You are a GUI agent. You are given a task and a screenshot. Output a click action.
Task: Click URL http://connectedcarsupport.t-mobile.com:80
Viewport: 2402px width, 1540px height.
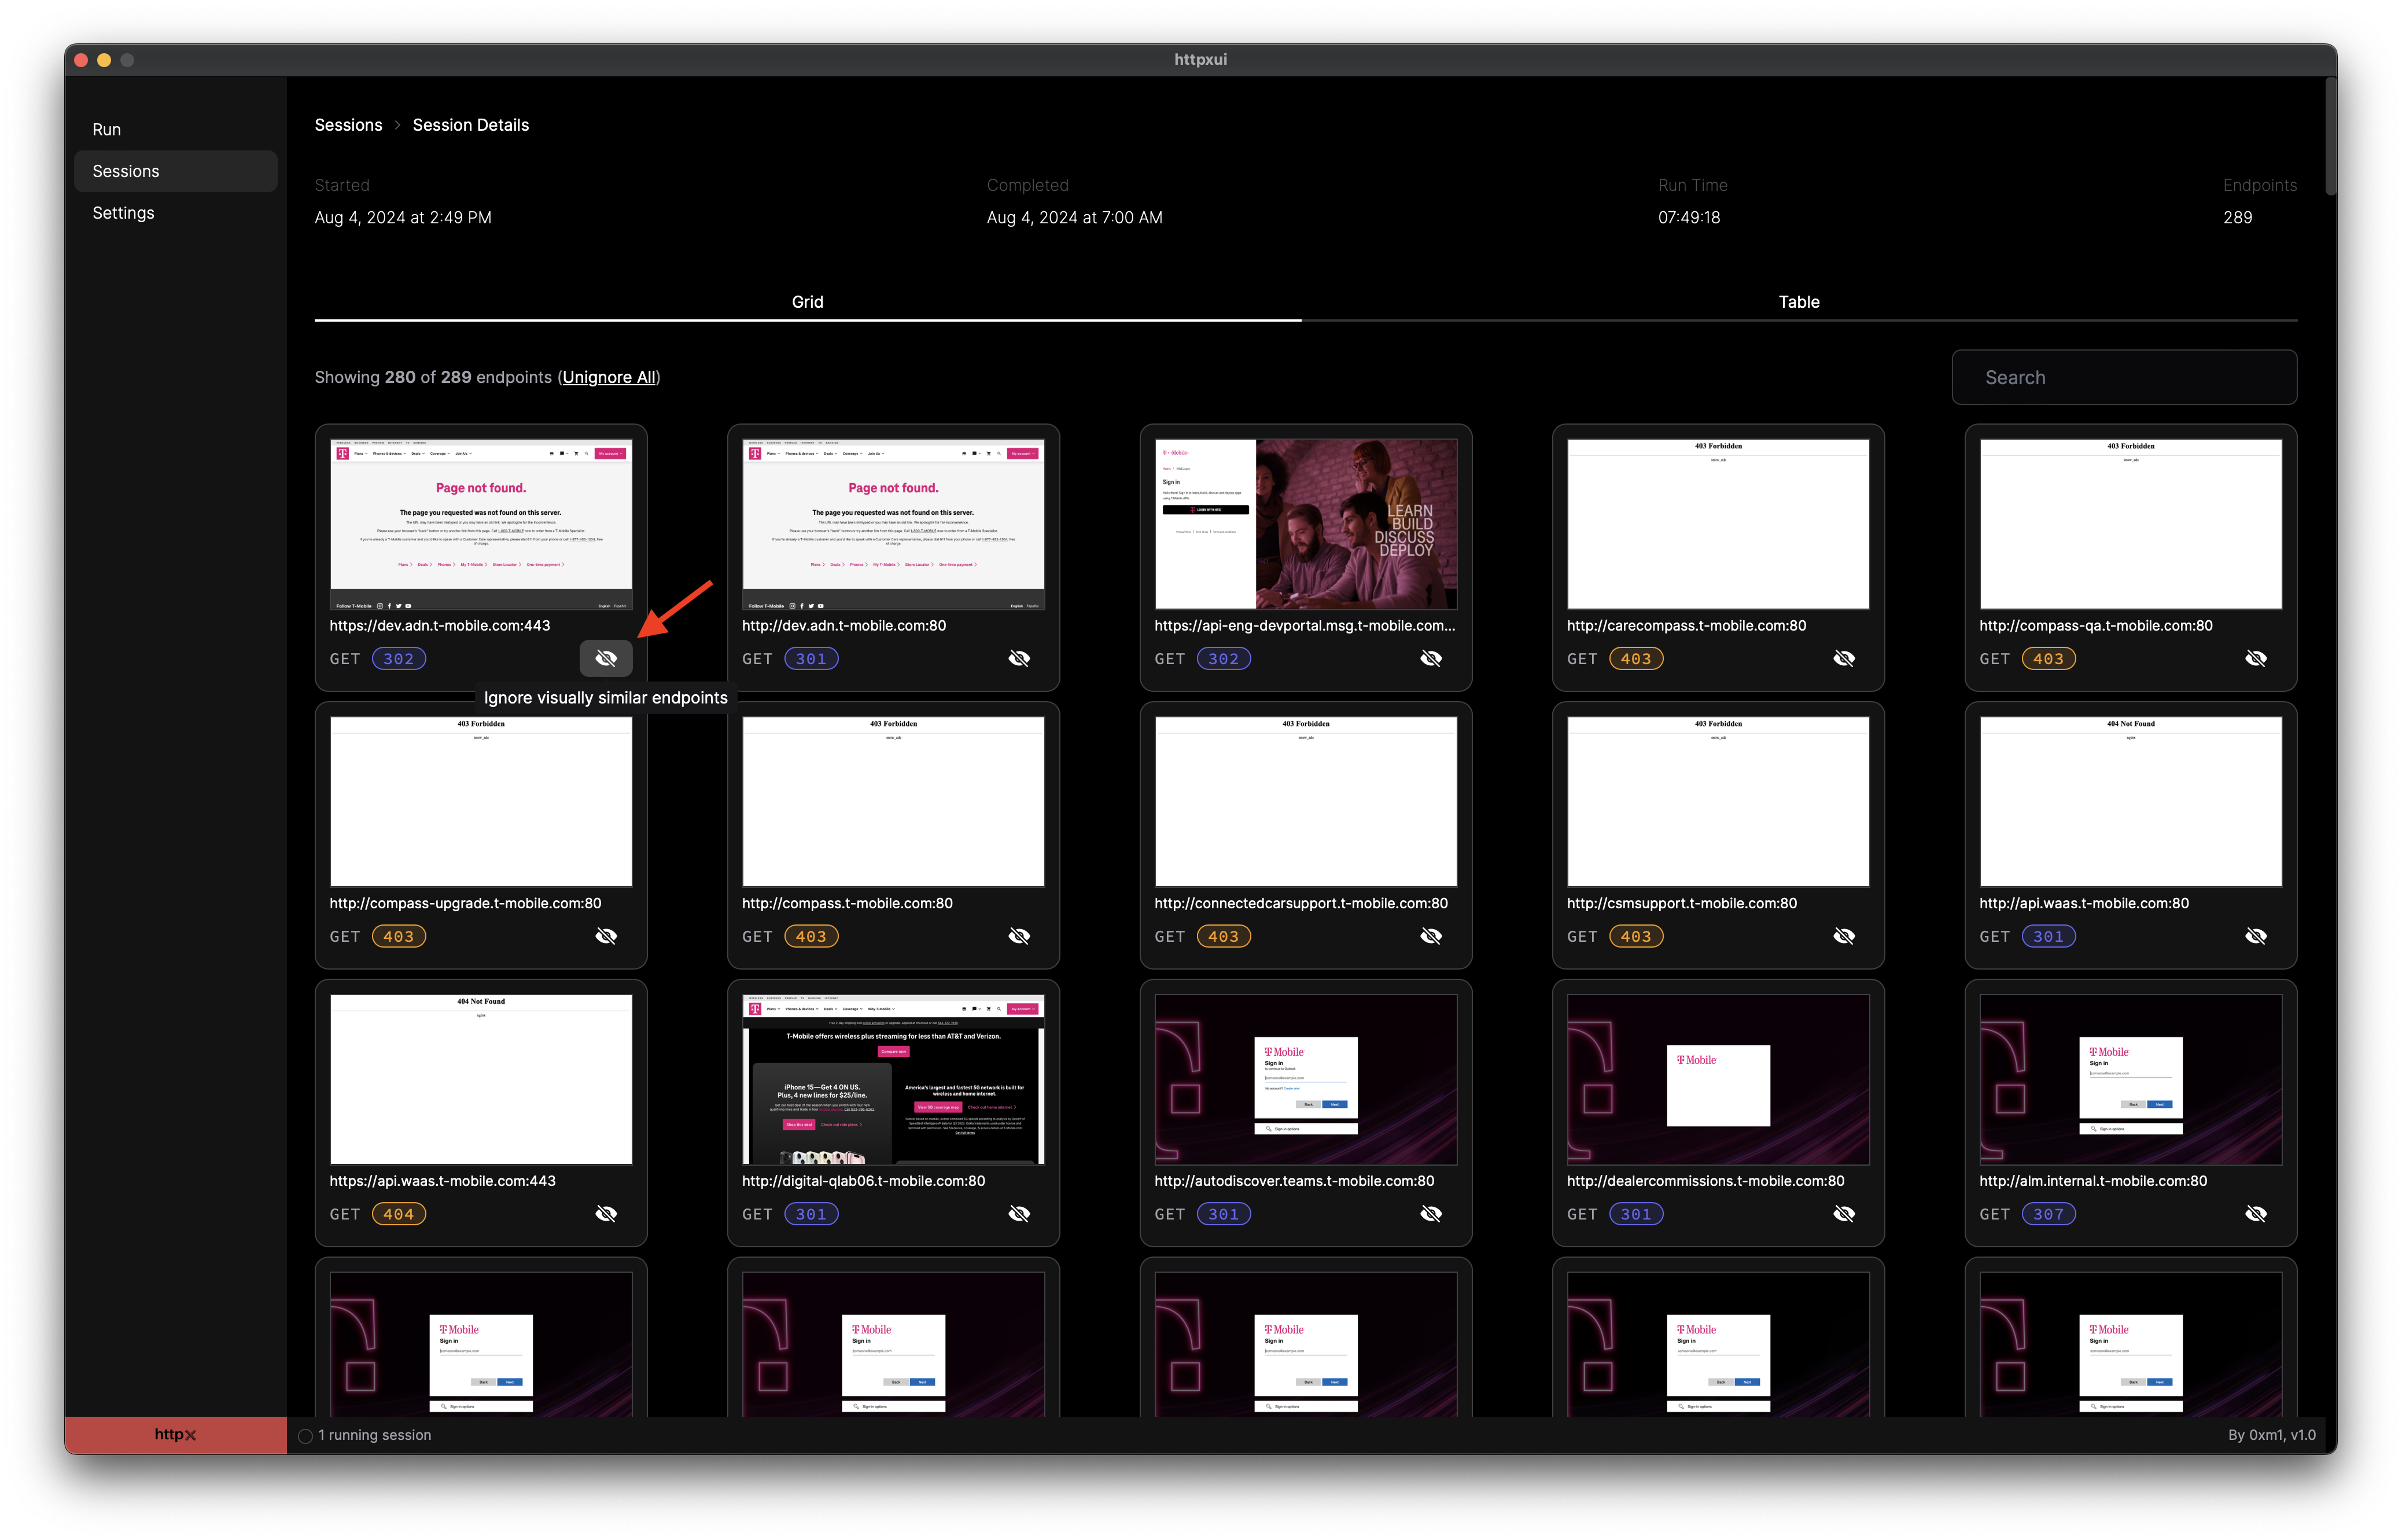pyautogui.click(x=1301, y=903)
